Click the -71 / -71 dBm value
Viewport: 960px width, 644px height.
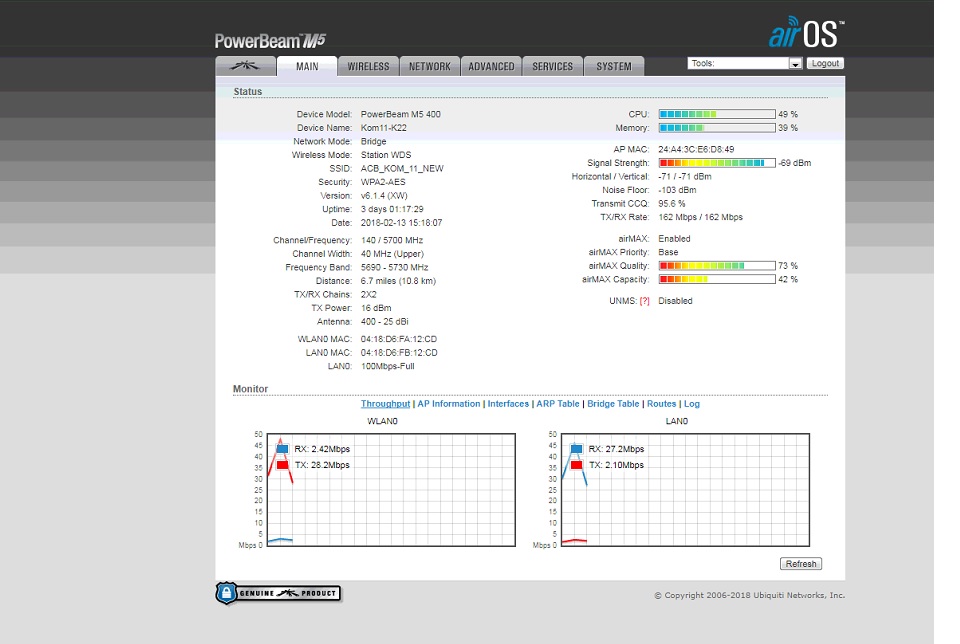click(684, 176)
